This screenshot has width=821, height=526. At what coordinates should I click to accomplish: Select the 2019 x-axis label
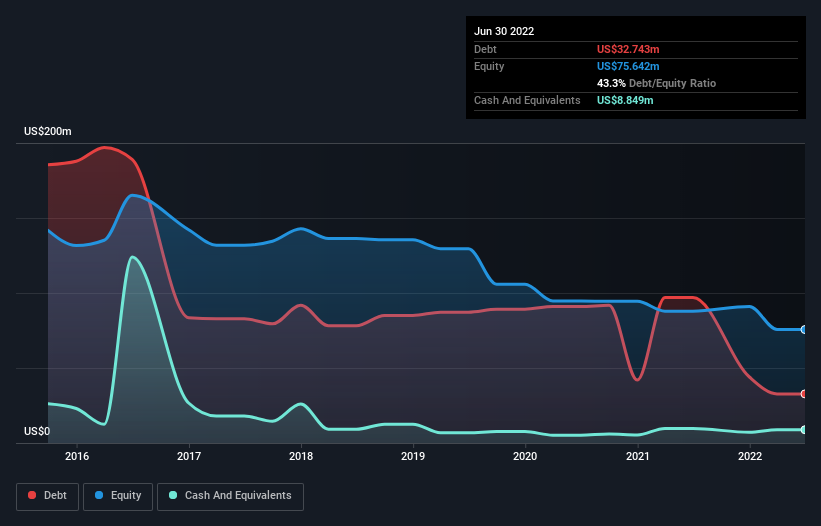[413, 456]
